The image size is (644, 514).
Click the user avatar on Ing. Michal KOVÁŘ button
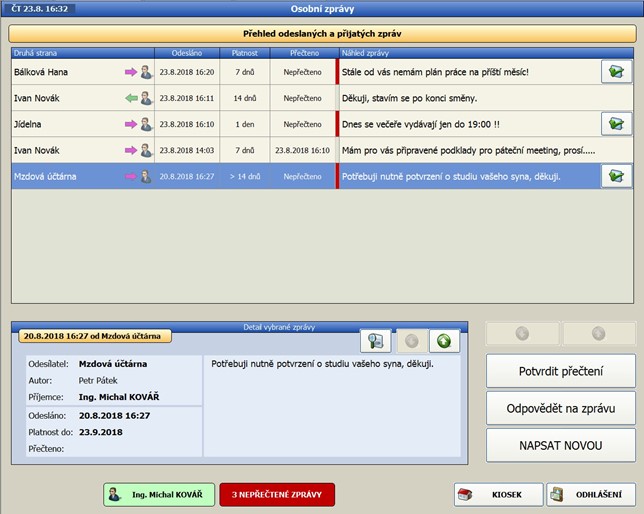click(x=115, y=494)
